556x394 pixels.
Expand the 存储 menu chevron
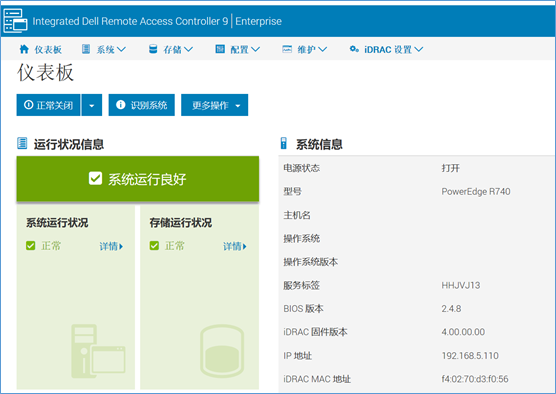tap(188, 49)
